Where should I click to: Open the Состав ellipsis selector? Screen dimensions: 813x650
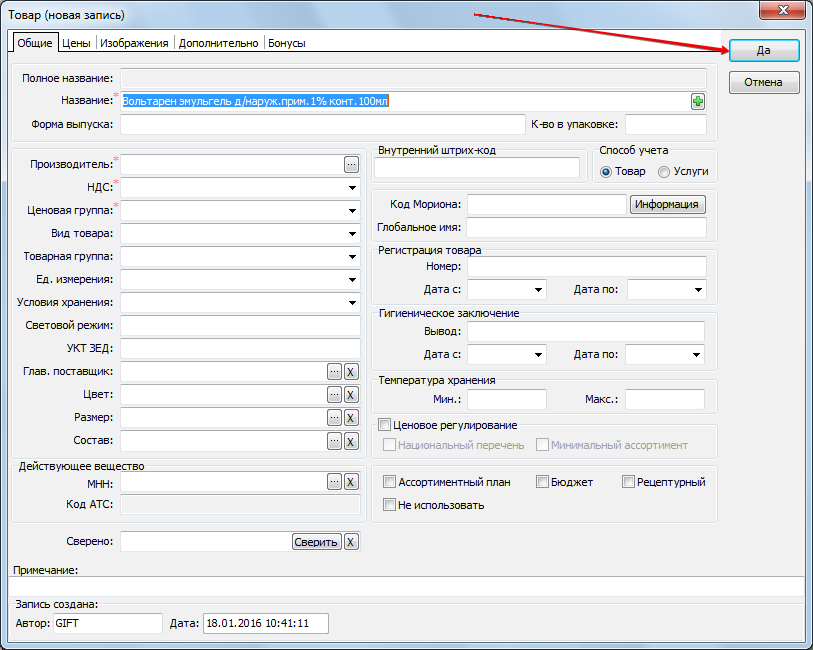pos(334,440)
